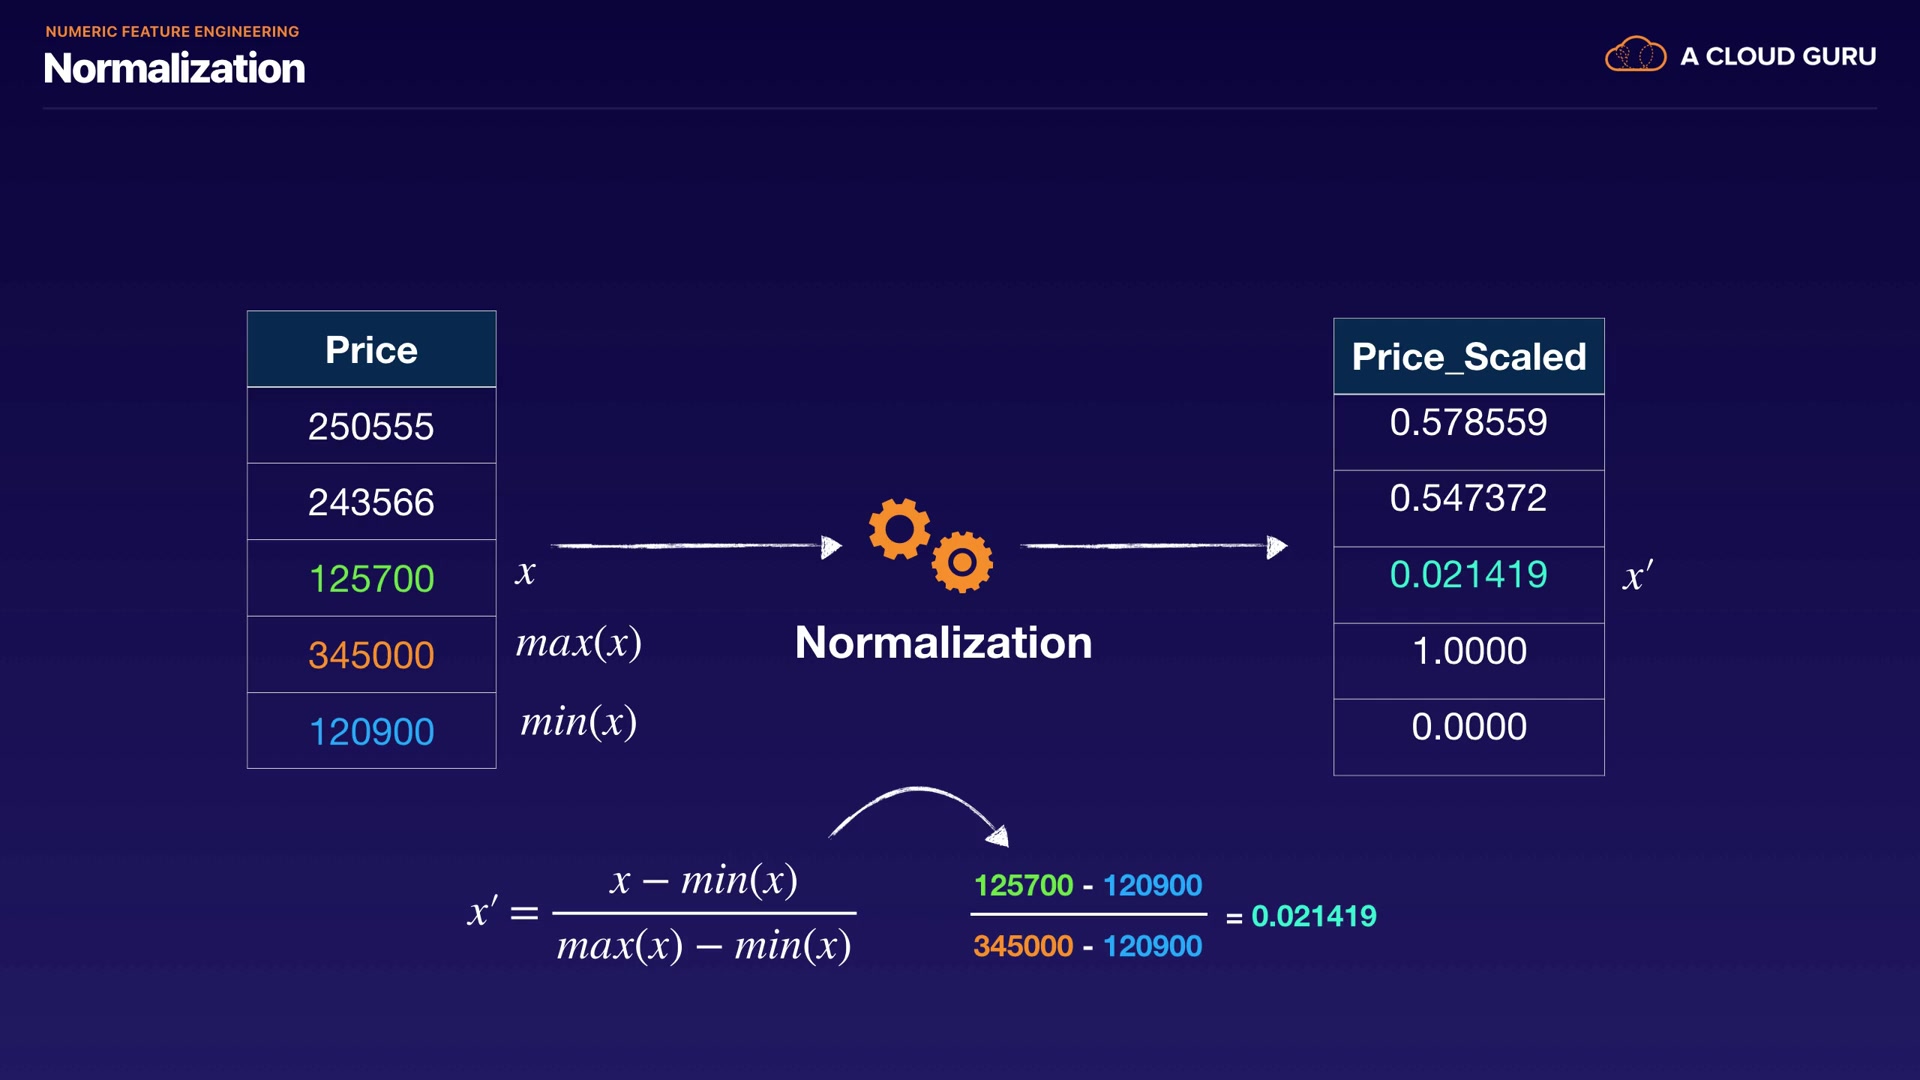This screenshot has height=1080, width=1920.
Task: Select the Price_Scaled column header
Action: click(x=1468, y=357)
